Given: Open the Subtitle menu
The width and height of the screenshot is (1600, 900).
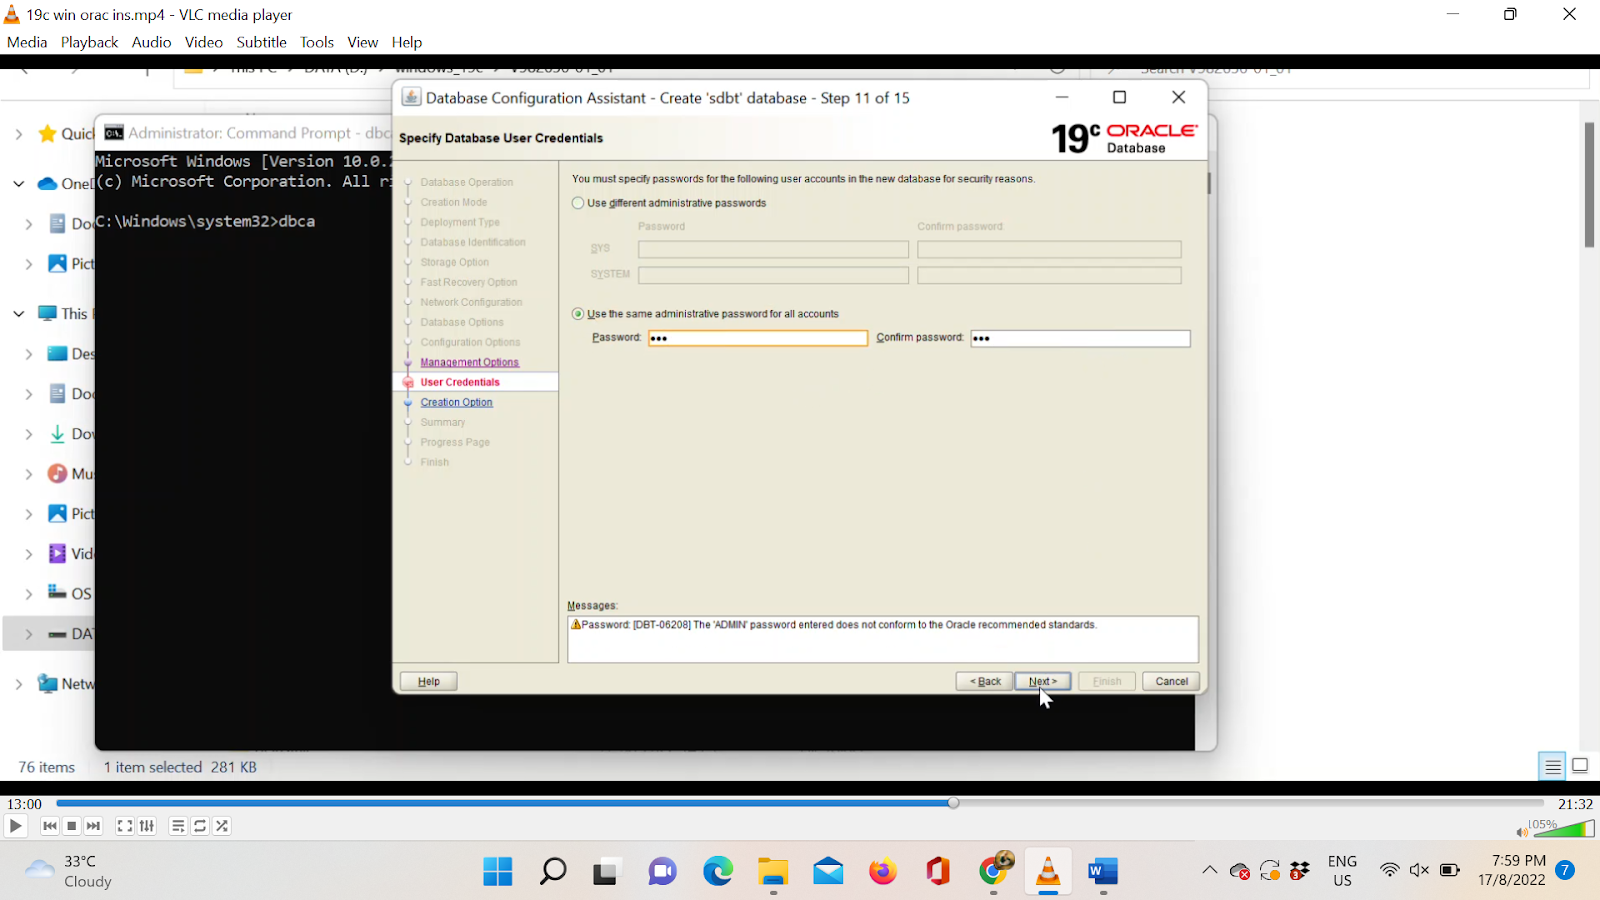Looking at the screenshot, I should click(262, 42).
